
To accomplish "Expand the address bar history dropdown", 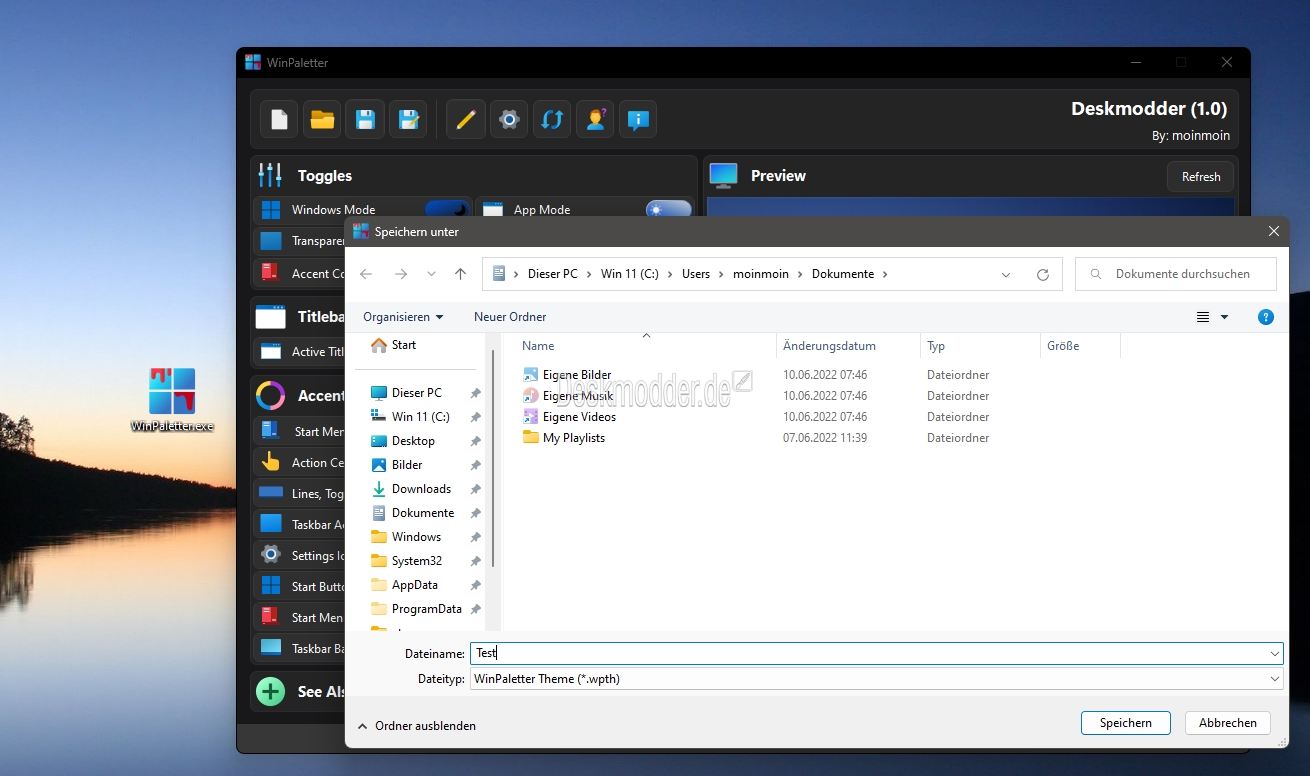I will coord(1006,274).
